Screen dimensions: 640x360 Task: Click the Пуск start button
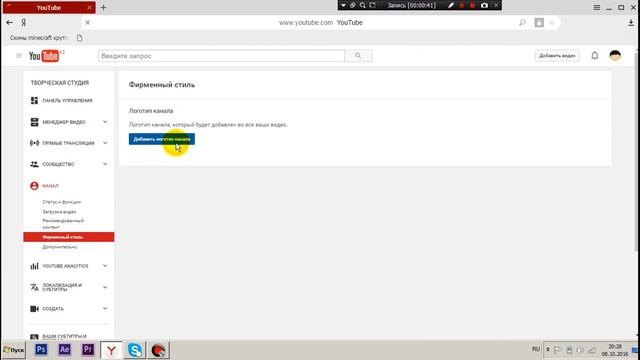[x=13, y=350]
